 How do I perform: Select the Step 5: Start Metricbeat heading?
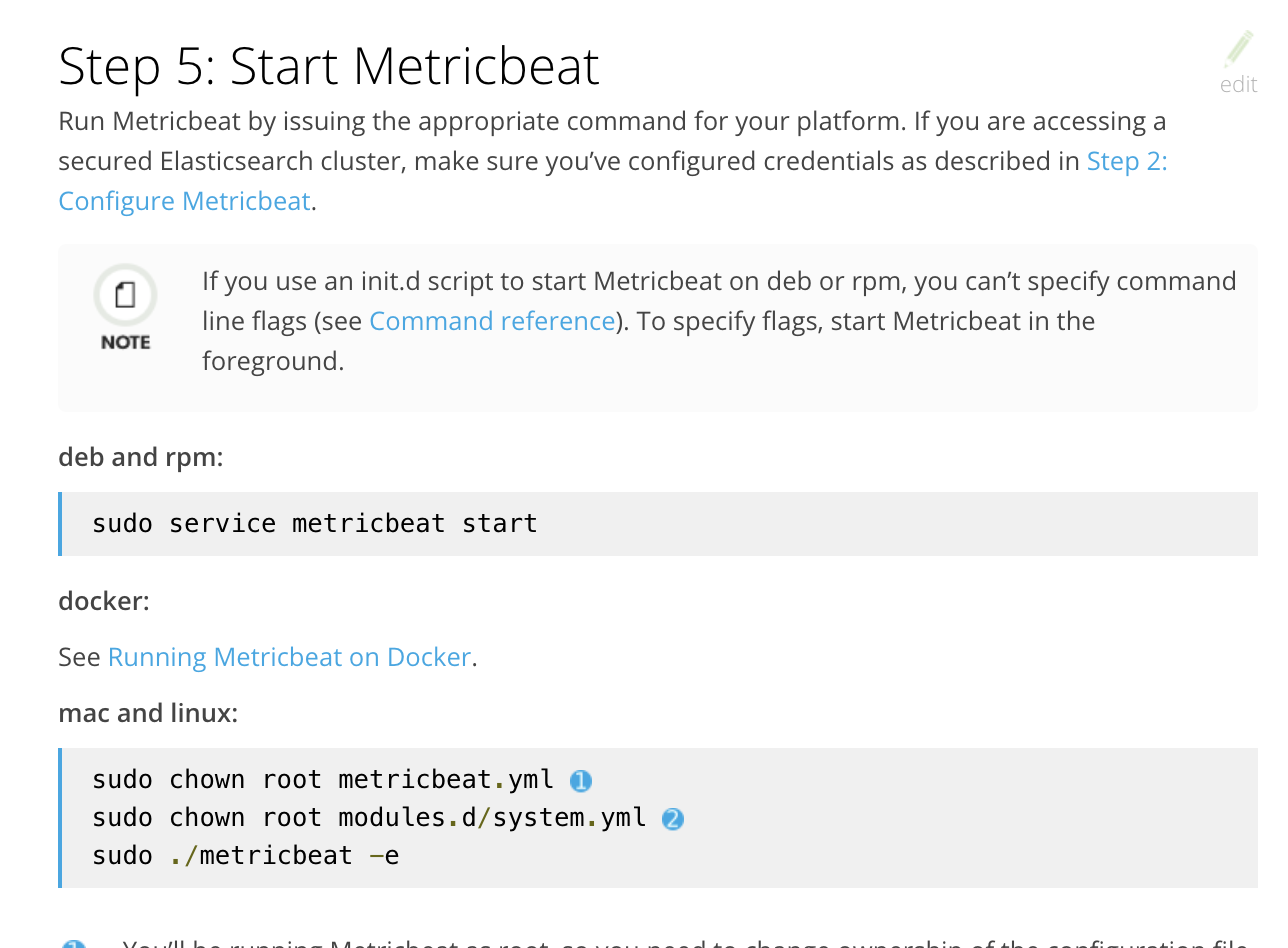[x=328, y=66]
